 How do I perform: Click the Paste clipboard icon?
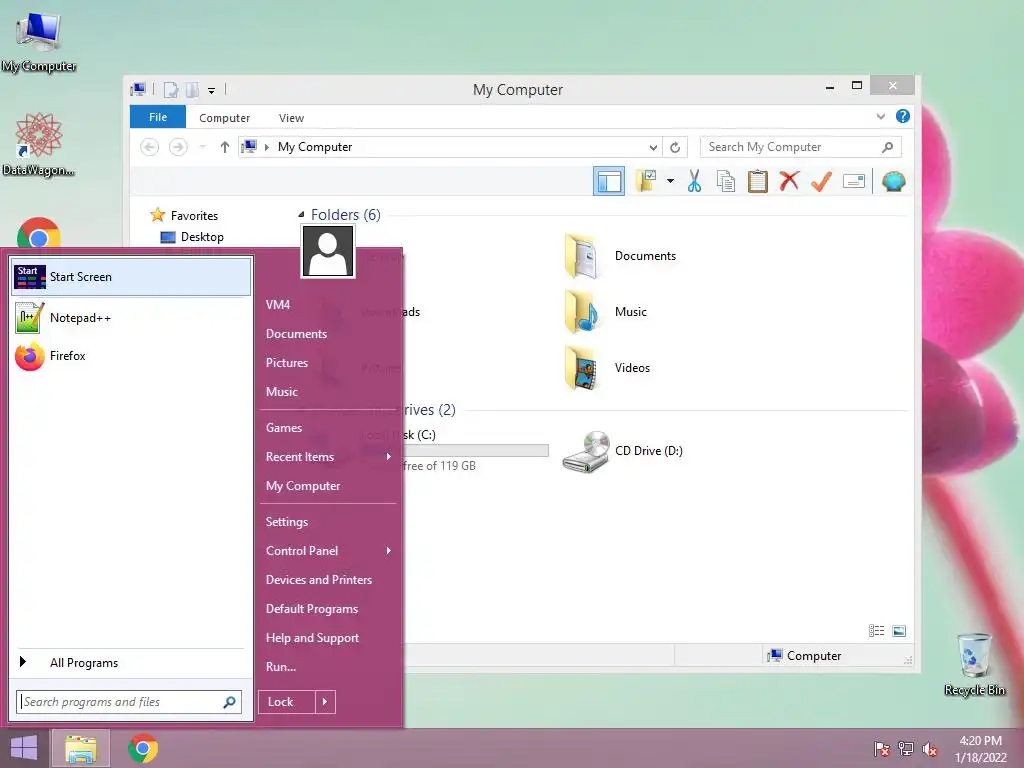[758, 181]
